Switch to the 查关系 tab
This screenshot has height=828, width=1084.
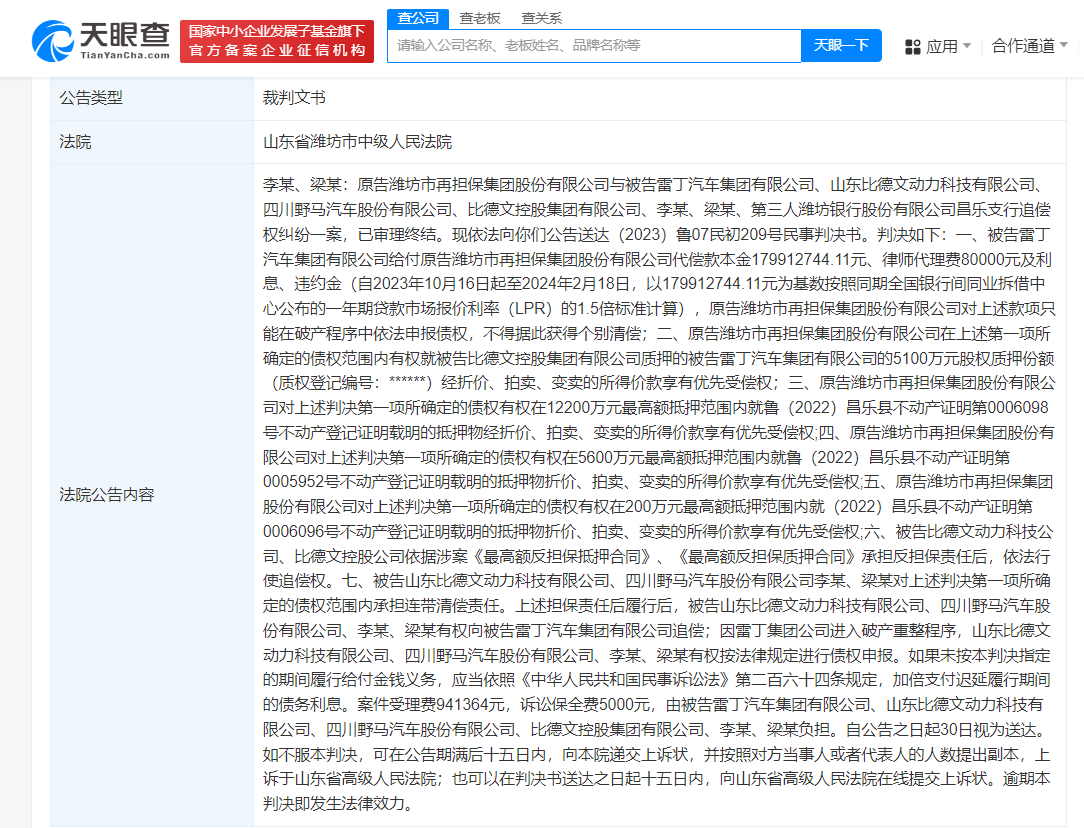(541, 19)
